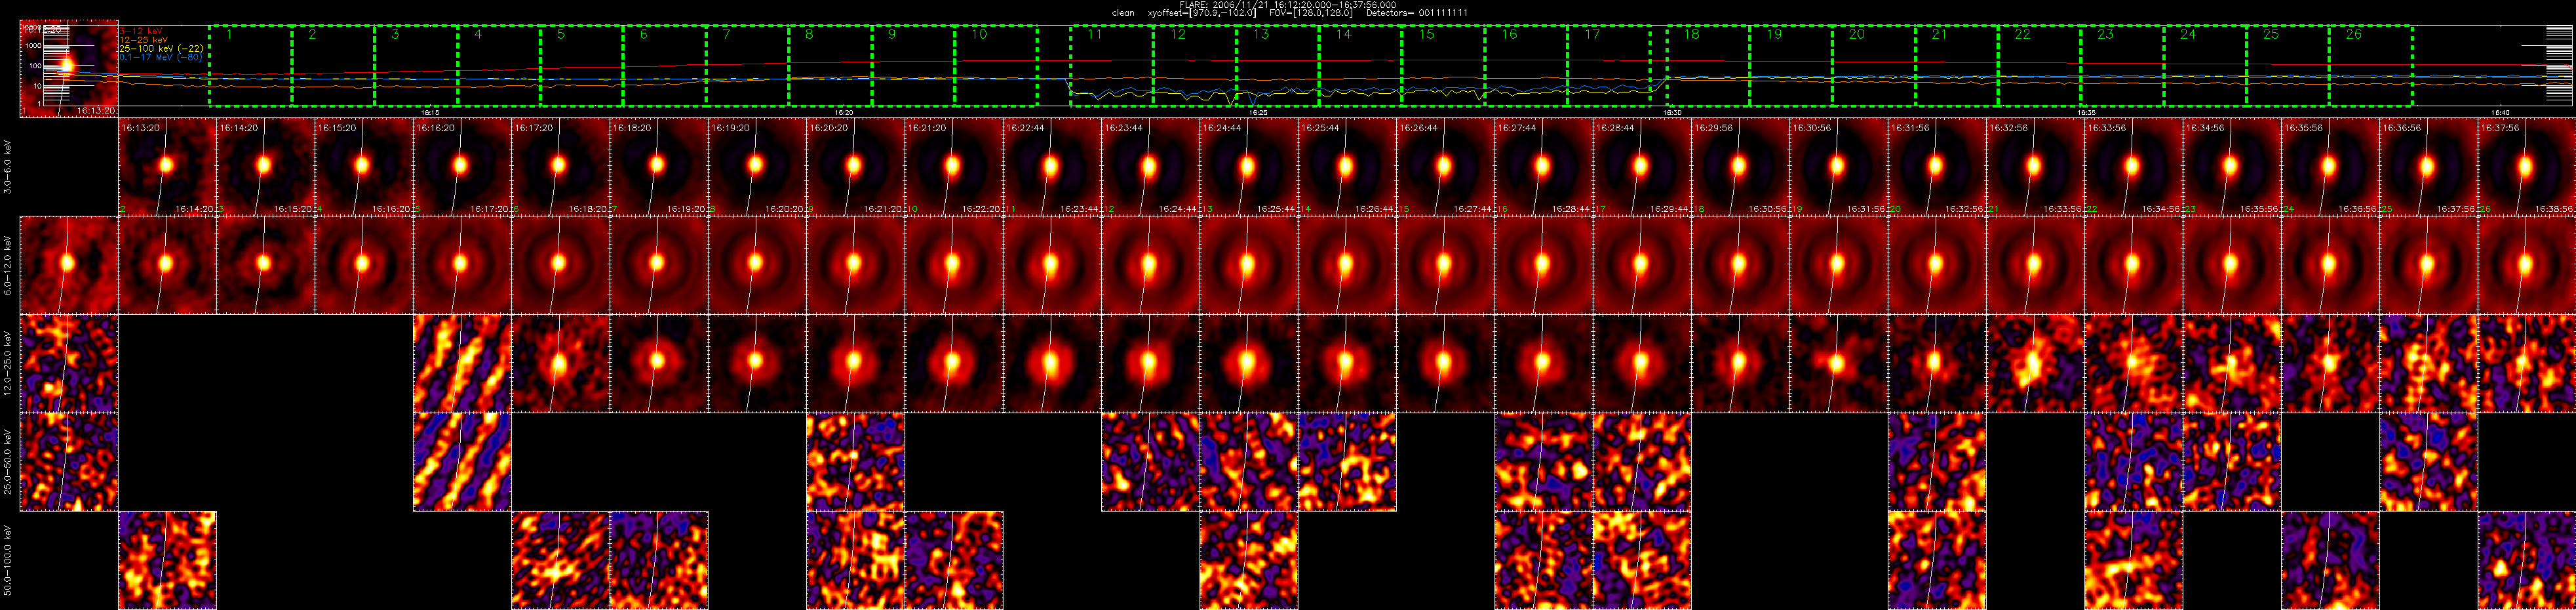The image size is (2576, 610).
Task: Click the 3-12 keV legend label
Action: point(141,31)
